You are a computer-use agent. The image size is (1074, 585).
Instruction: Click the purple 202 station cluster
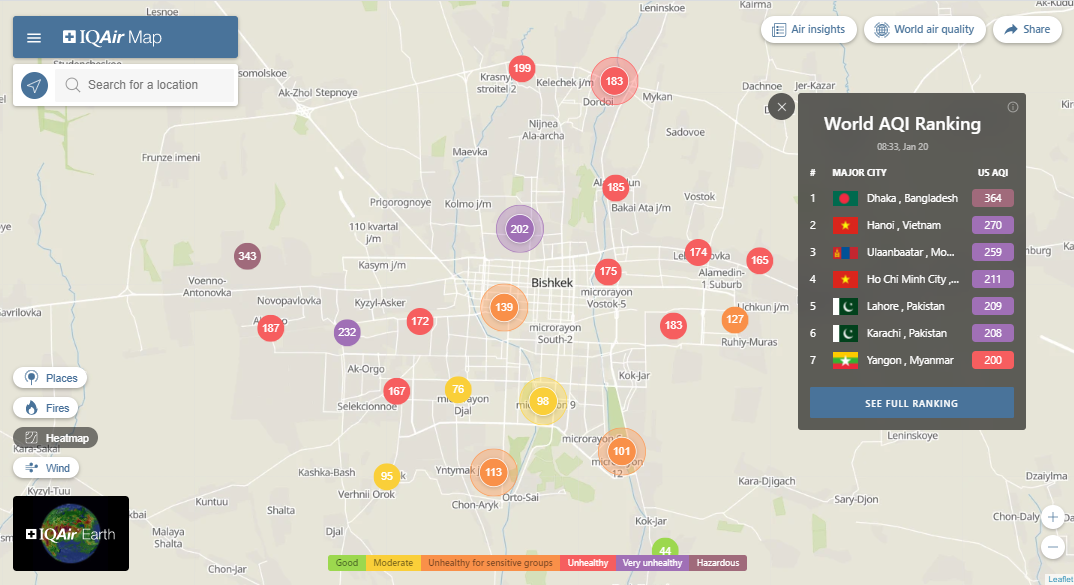(x=519, y=229)
